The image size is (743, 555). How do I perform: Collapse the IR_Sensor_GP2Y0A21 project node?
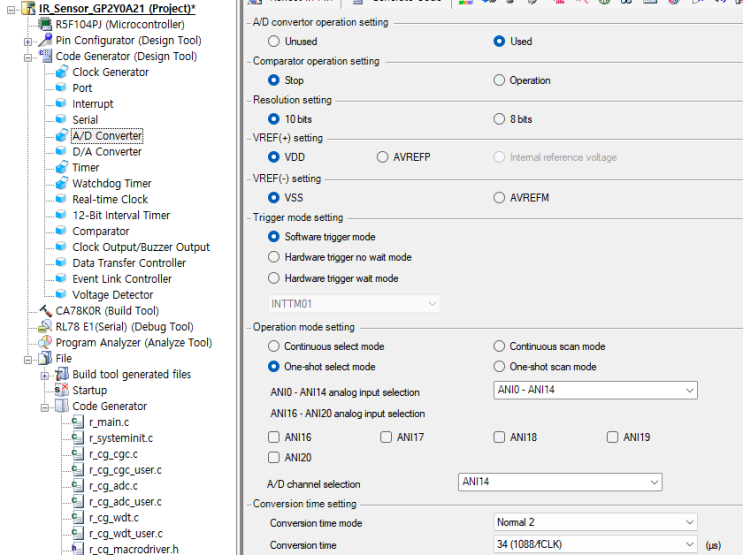11,9
